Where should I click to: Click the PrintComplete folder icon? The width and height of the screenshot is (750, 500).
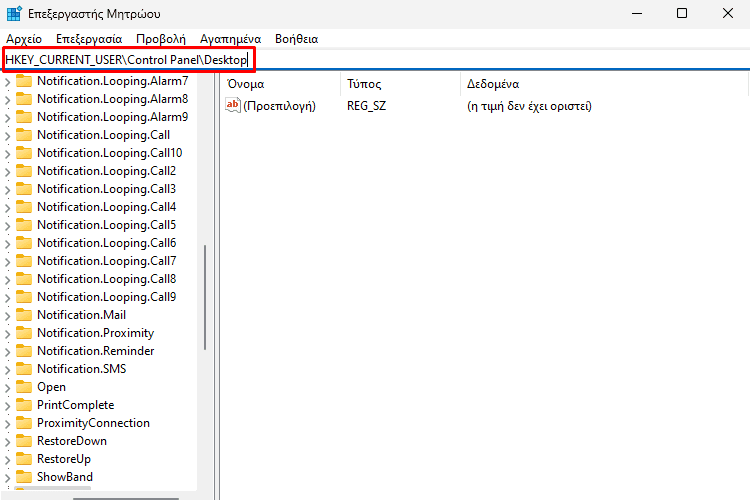(24, 405)
